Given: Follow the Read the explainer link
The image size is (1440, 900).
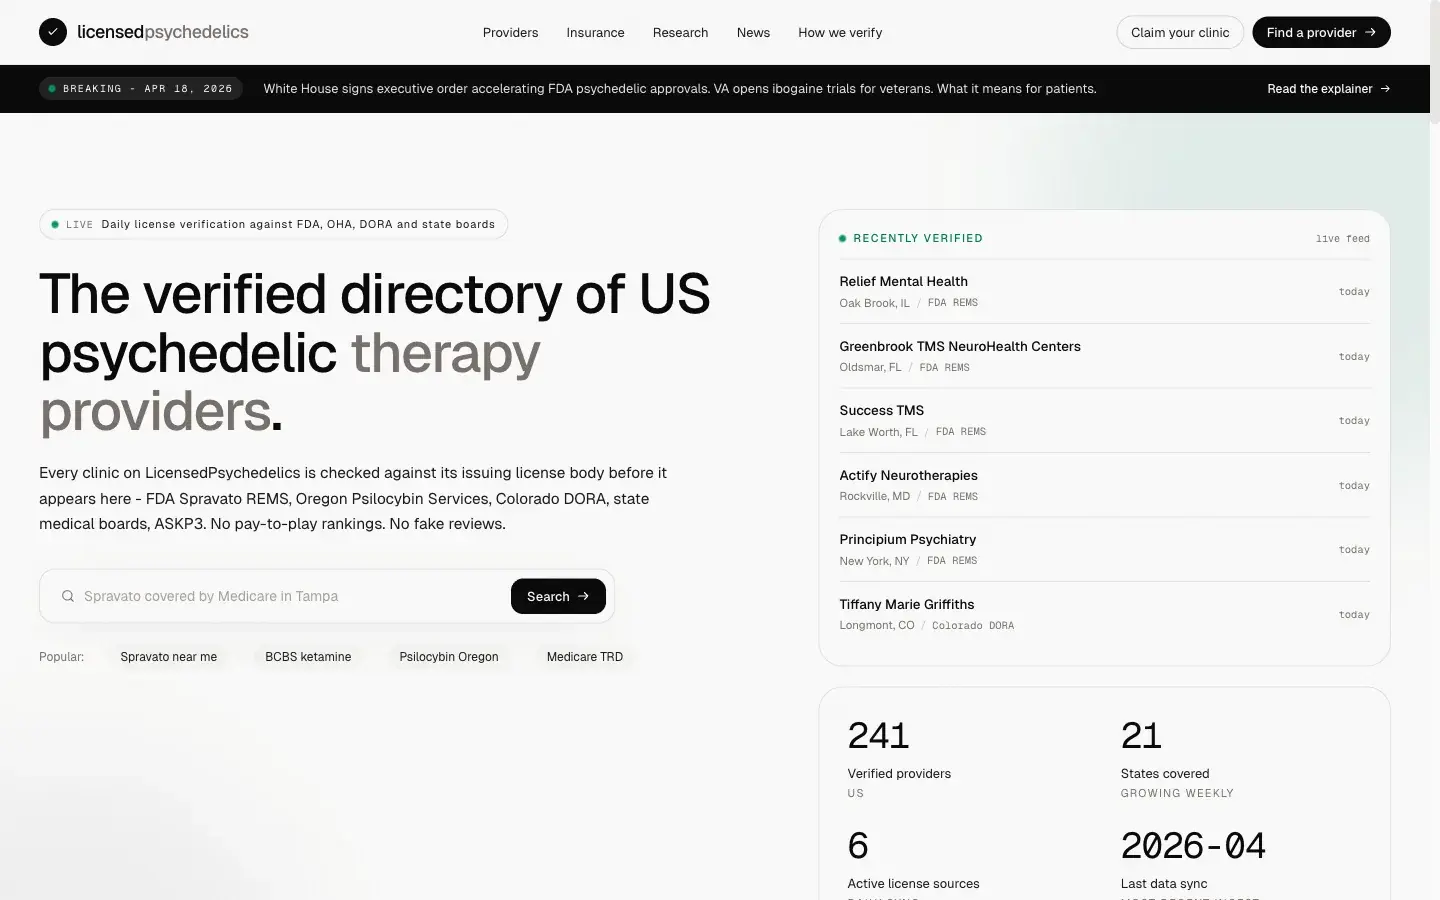Looking at the screenshot, I should point(1319,89).
